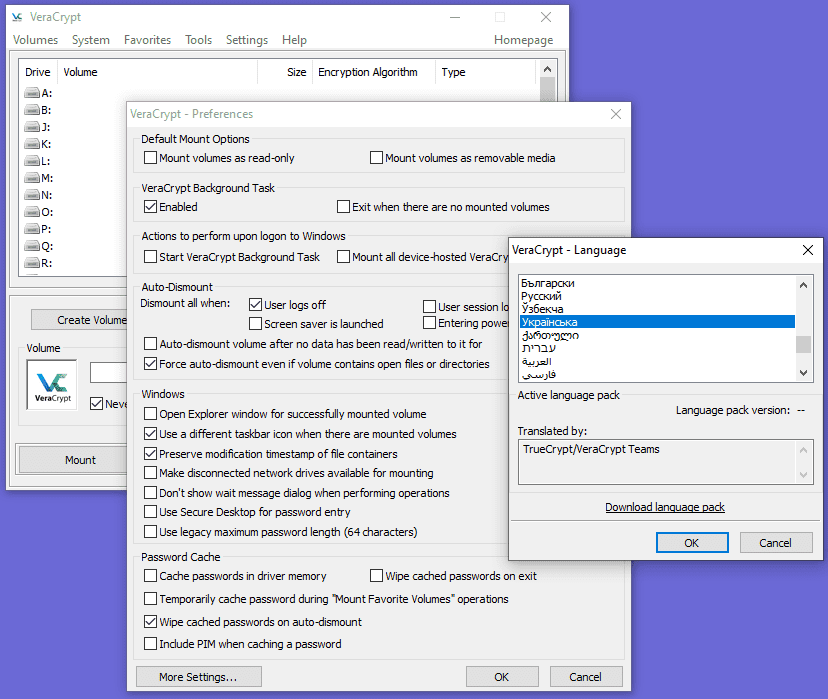This screenshot has height=699, width=828.
Task: Select drive P: icon in drive list
Action: pyautogui.click(x=32, y=229)
